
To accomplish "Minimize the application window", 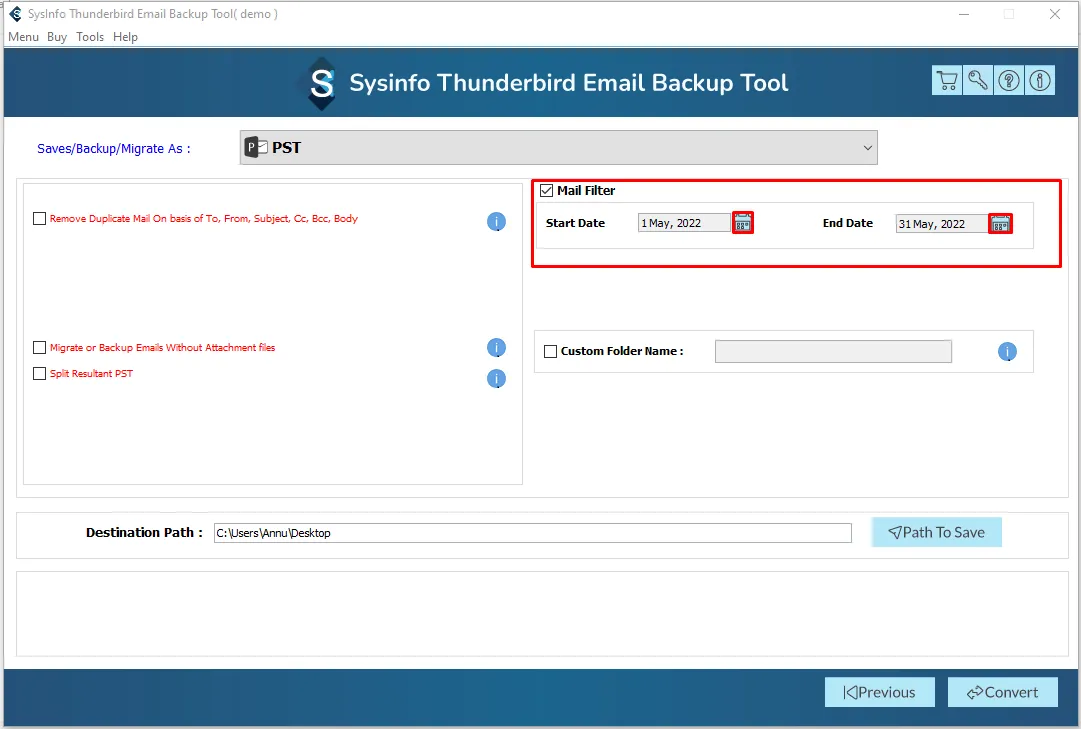I will coord(964,14).
